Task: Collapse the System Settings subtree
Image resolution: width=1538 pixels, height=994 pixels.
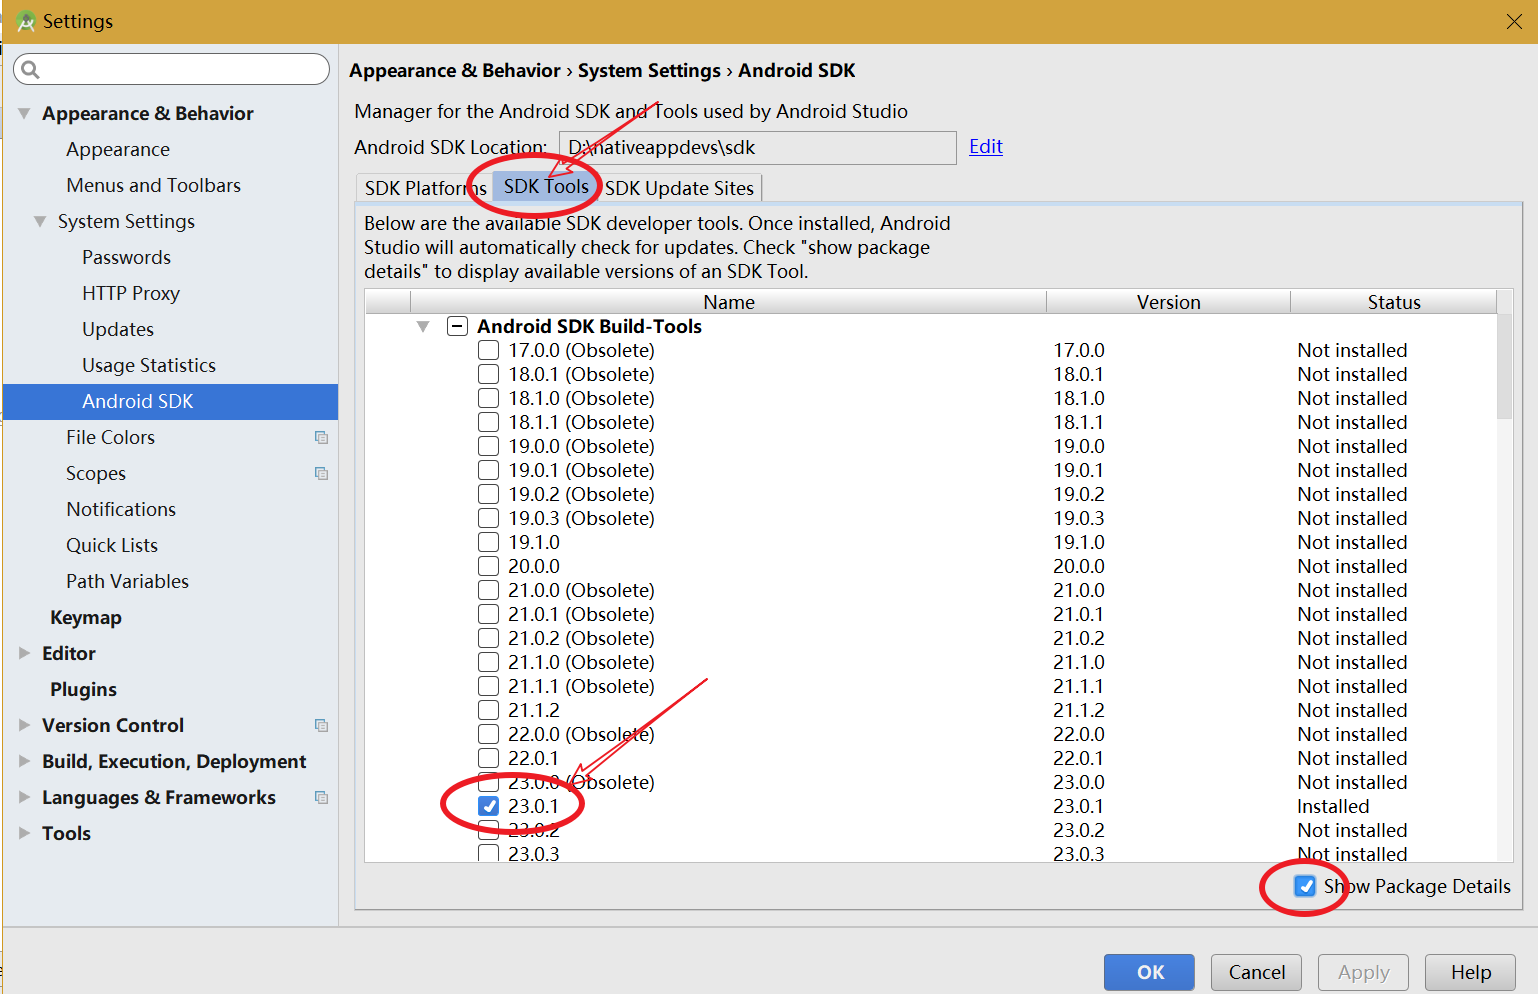Action: tap(40, 221)
